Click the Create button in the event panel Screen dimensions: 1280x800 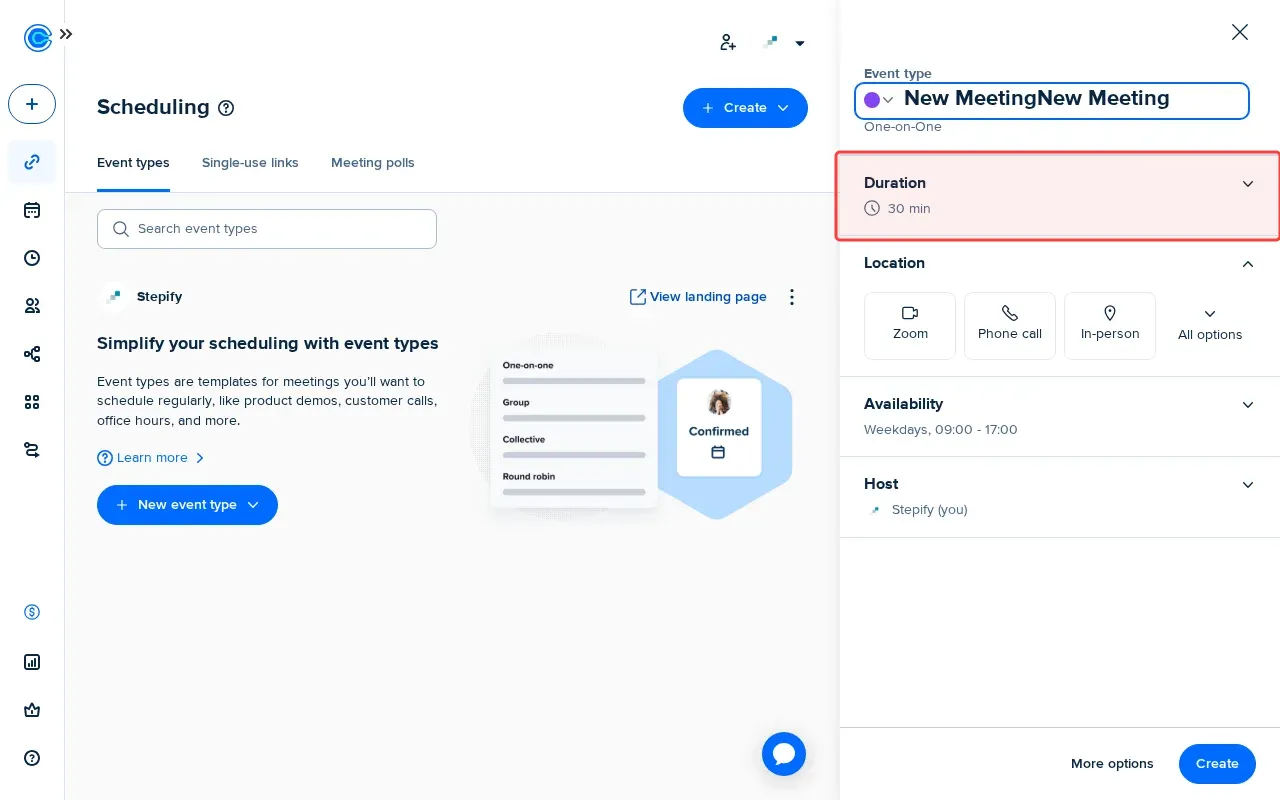(x=1216, y=763)
